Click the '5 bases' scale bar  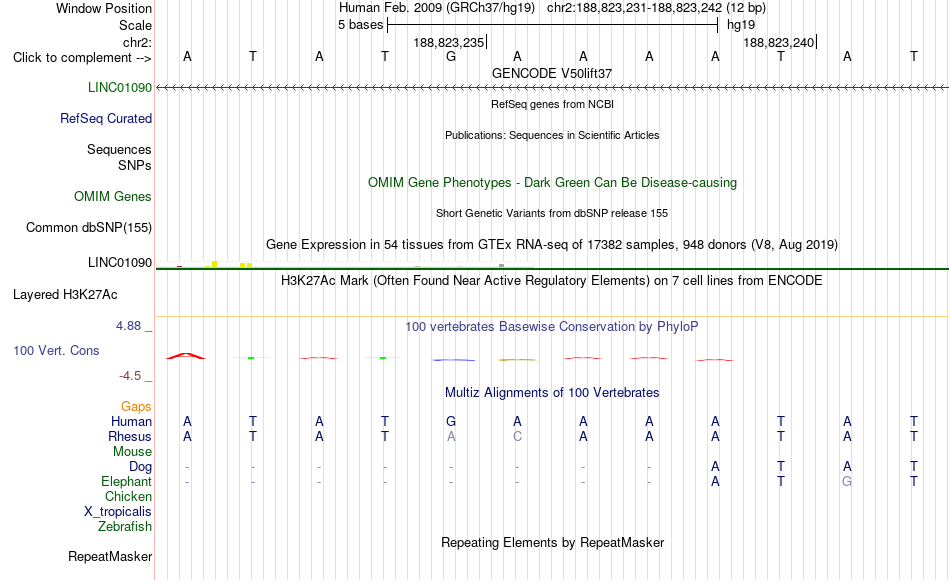pyautogui.click(x=553, y=25)
